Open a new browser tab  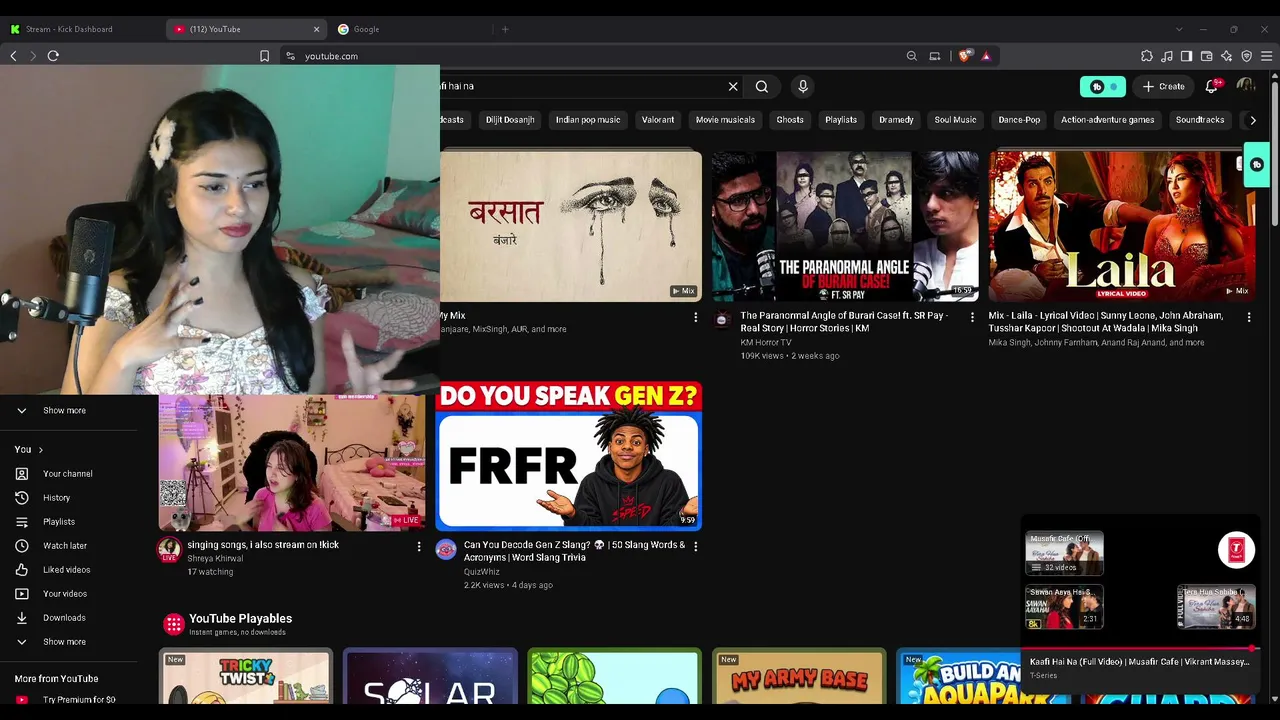point(505,29)
